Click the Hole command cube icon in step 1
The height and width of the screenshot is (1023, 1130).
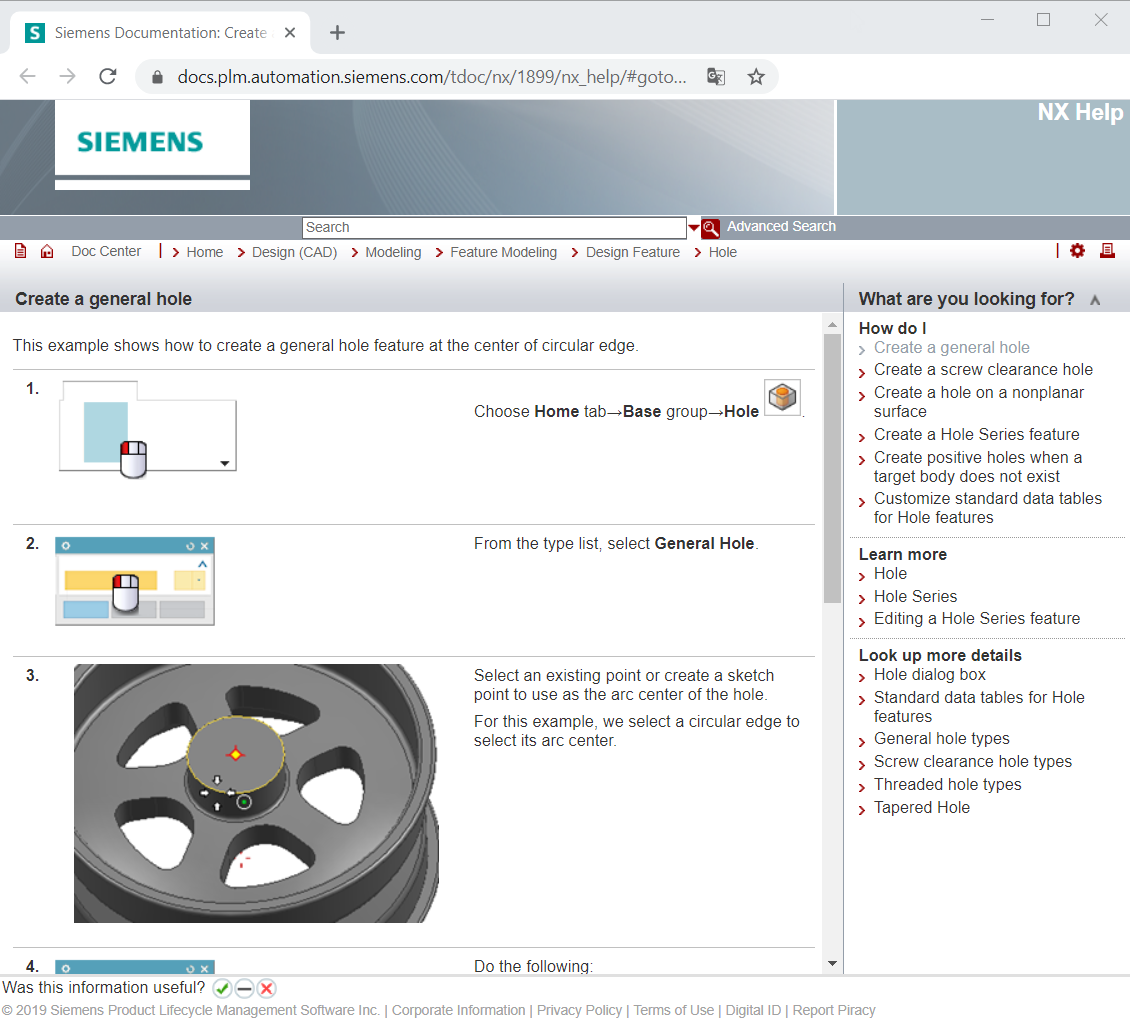pos(783,397)
